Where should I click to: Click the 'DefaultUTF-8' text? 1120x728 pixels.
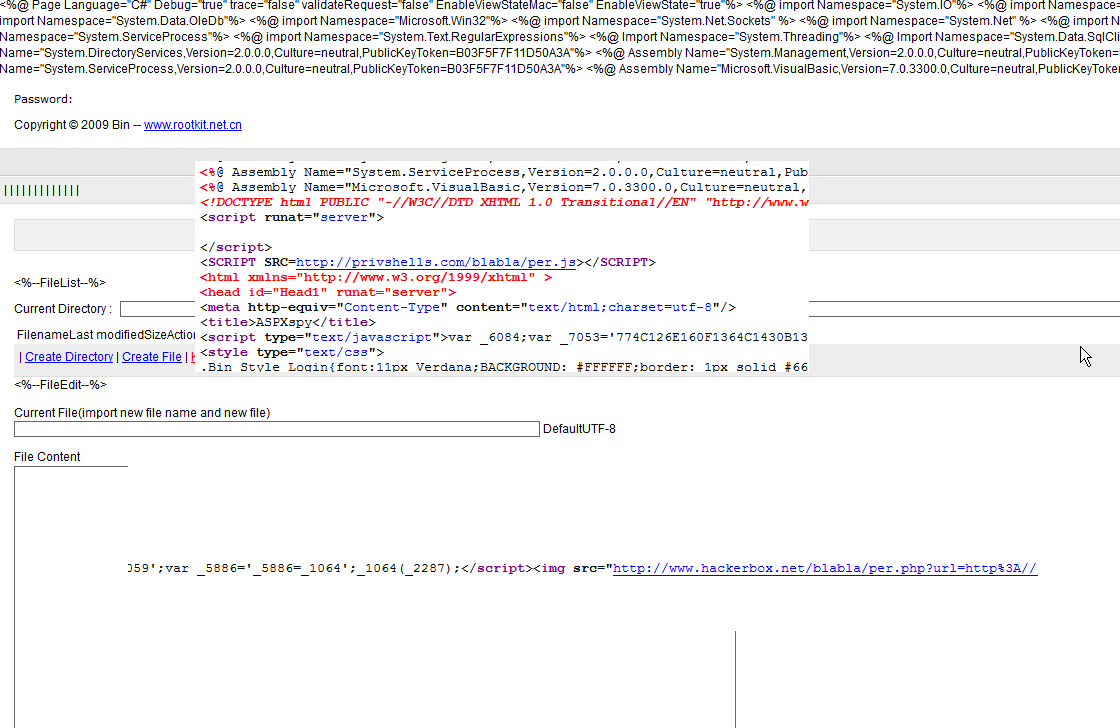click(x=579, y=429)
